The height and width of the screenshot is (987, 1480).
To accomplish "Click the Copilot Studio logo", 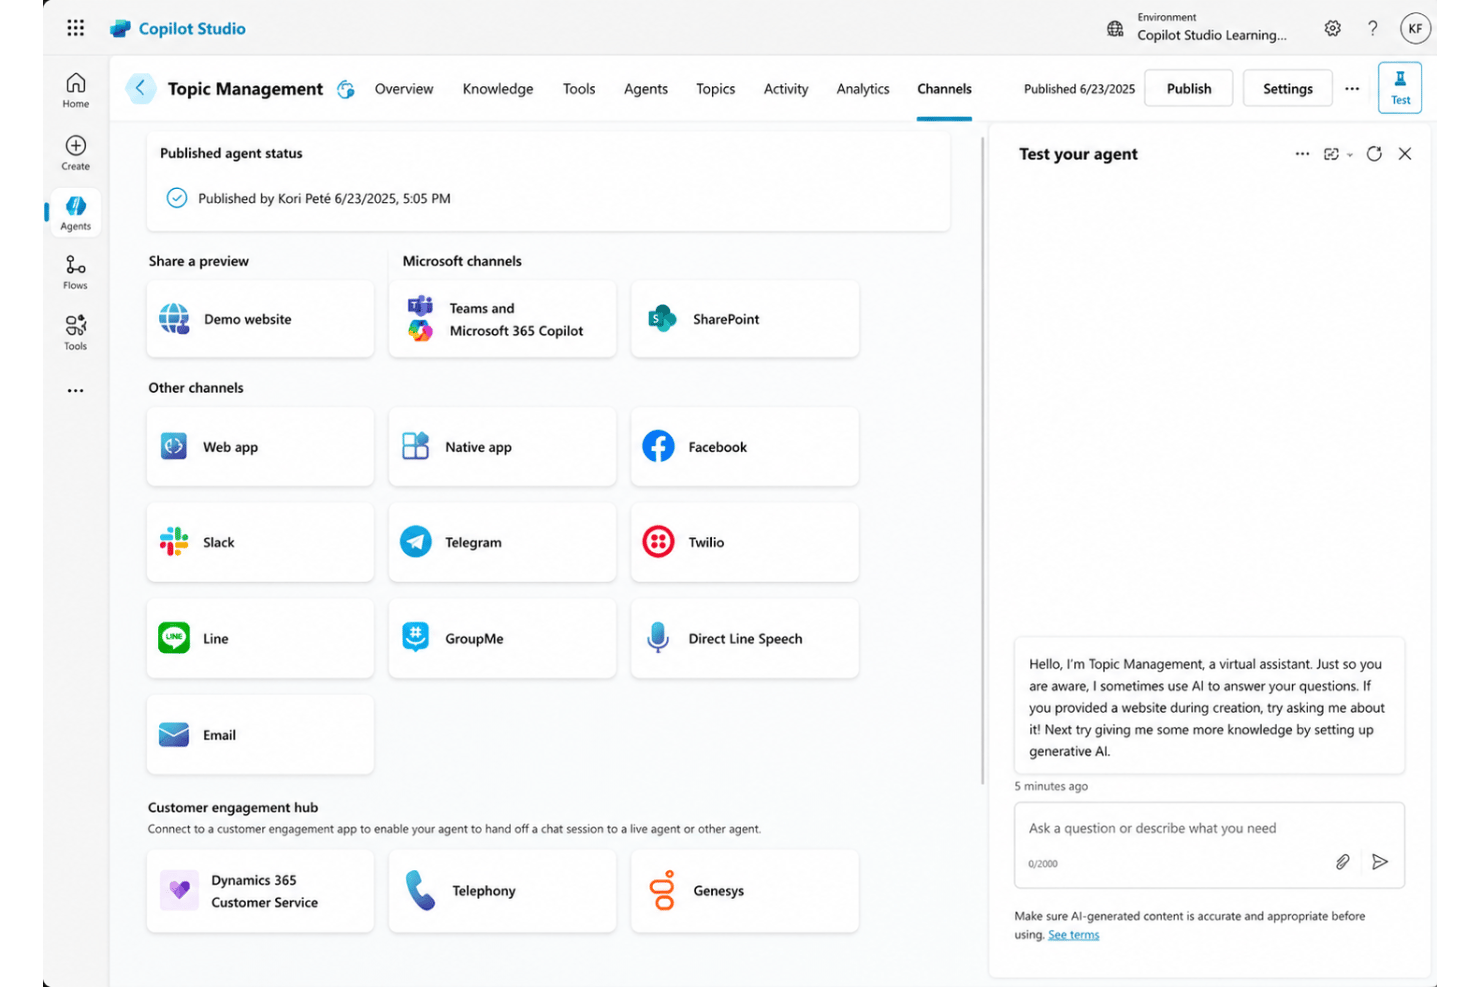I will 178,29.
